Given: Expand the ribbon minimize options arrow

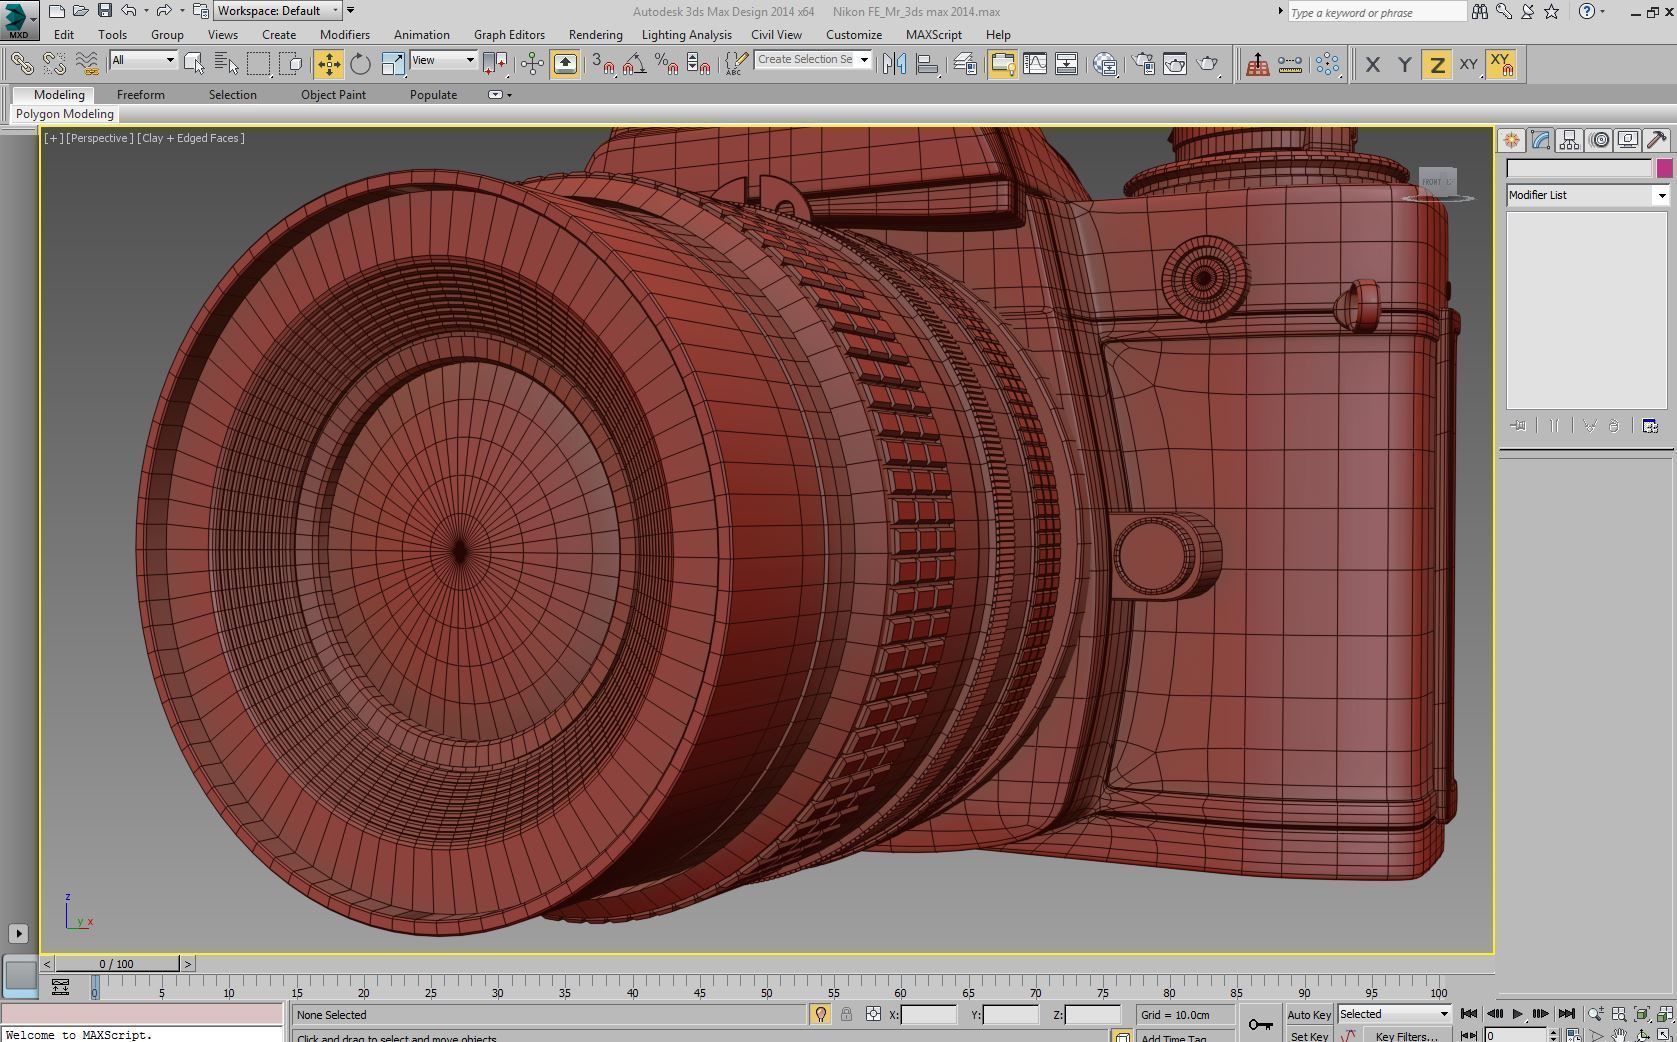Looking at the screenshot, I should tap(509, 95).
